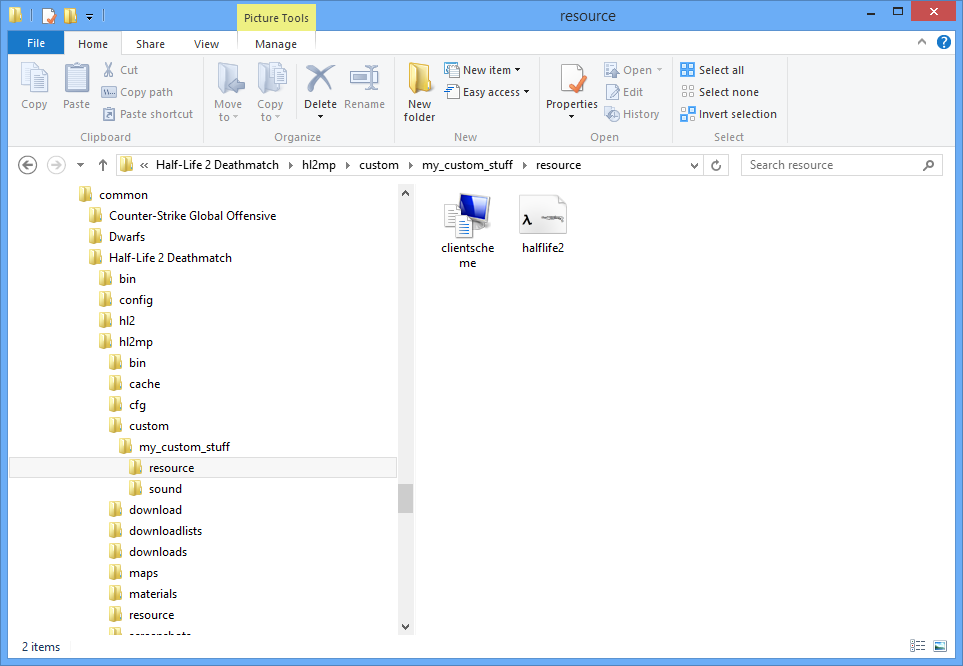Viewport: 963px width, 666px height.
Task: Select the cfg folder
Action: click(x=128, y=405)
